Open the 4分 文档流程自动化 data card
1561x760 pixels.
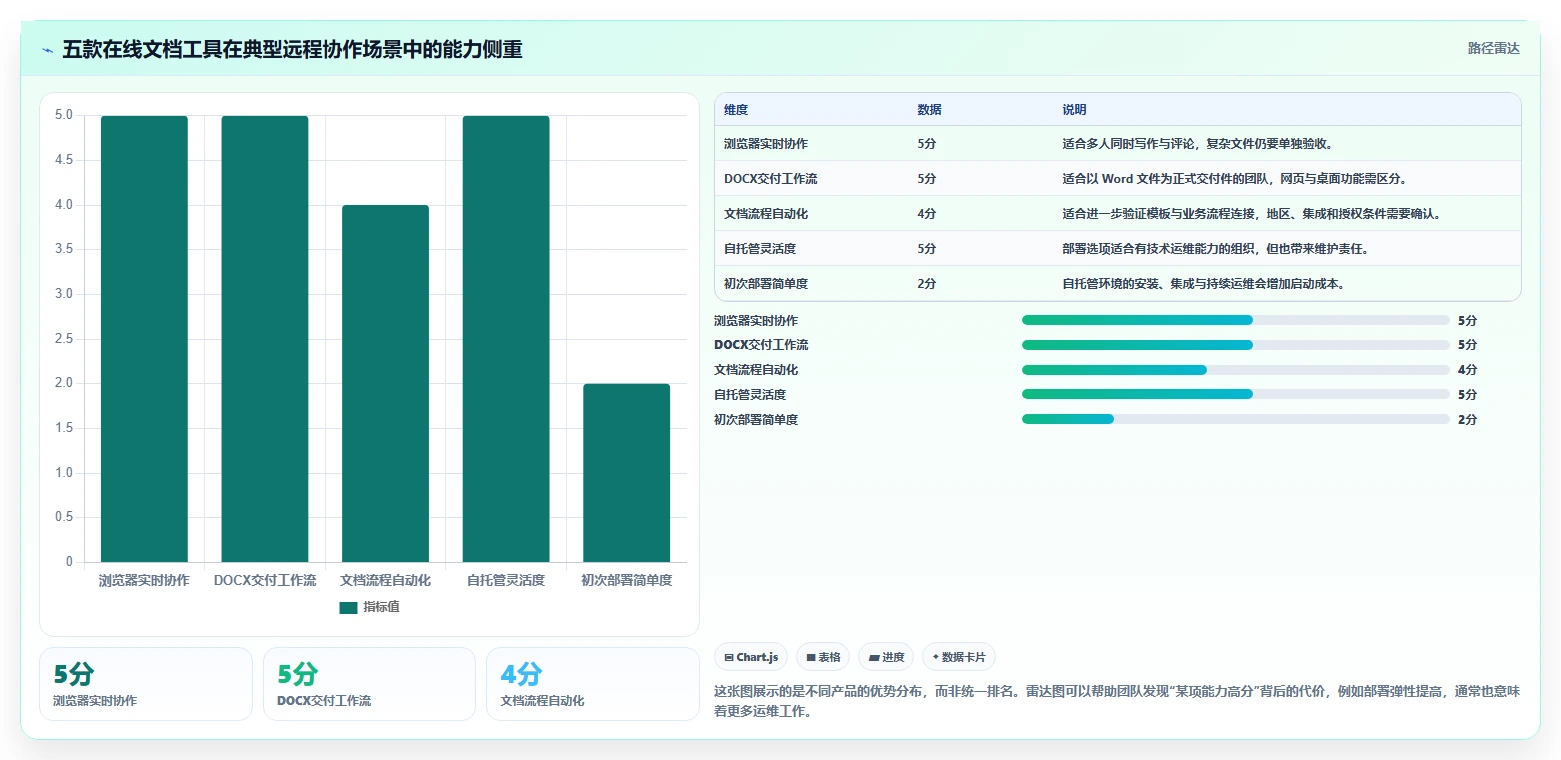(593, 684)
